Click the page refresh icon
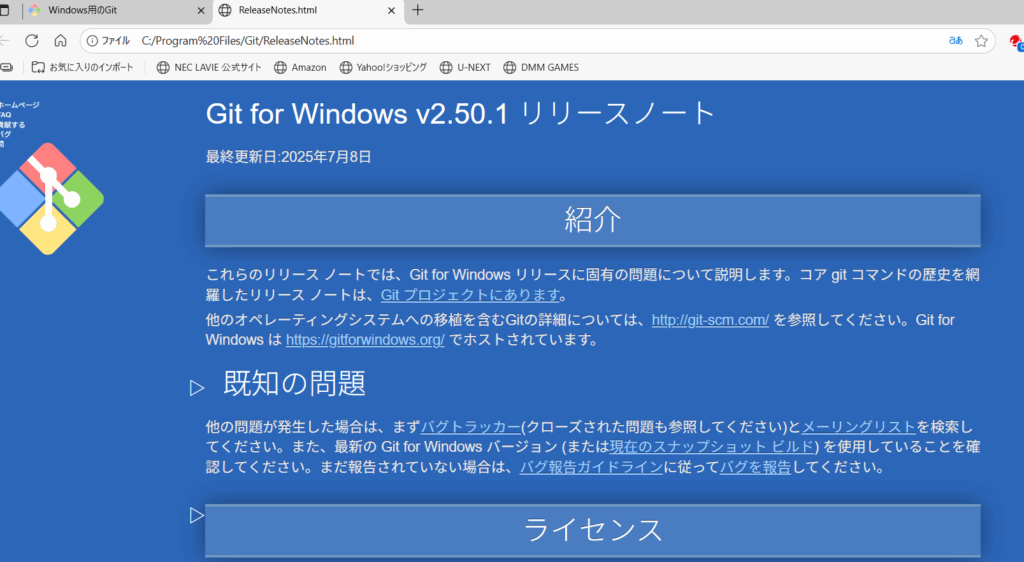1024x562 pixels. 32,41
